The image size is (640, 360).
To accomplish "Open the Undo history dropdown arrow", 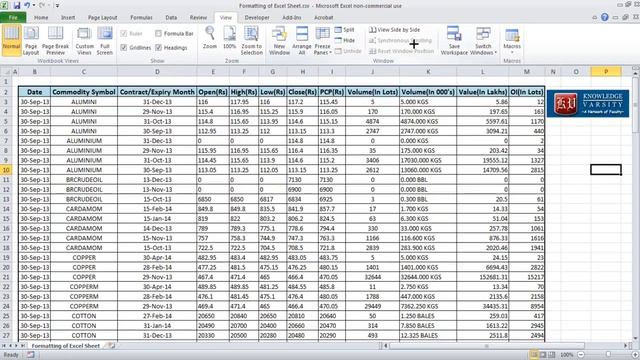I will click(x=33, y=6).
